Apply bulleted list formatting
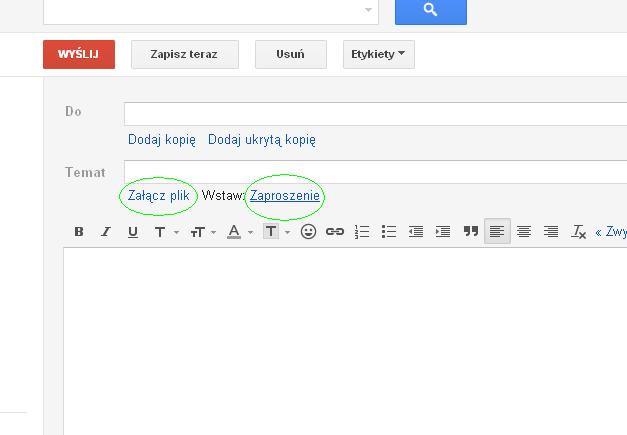This screenshot has height=435, width=627. [389, 231]
